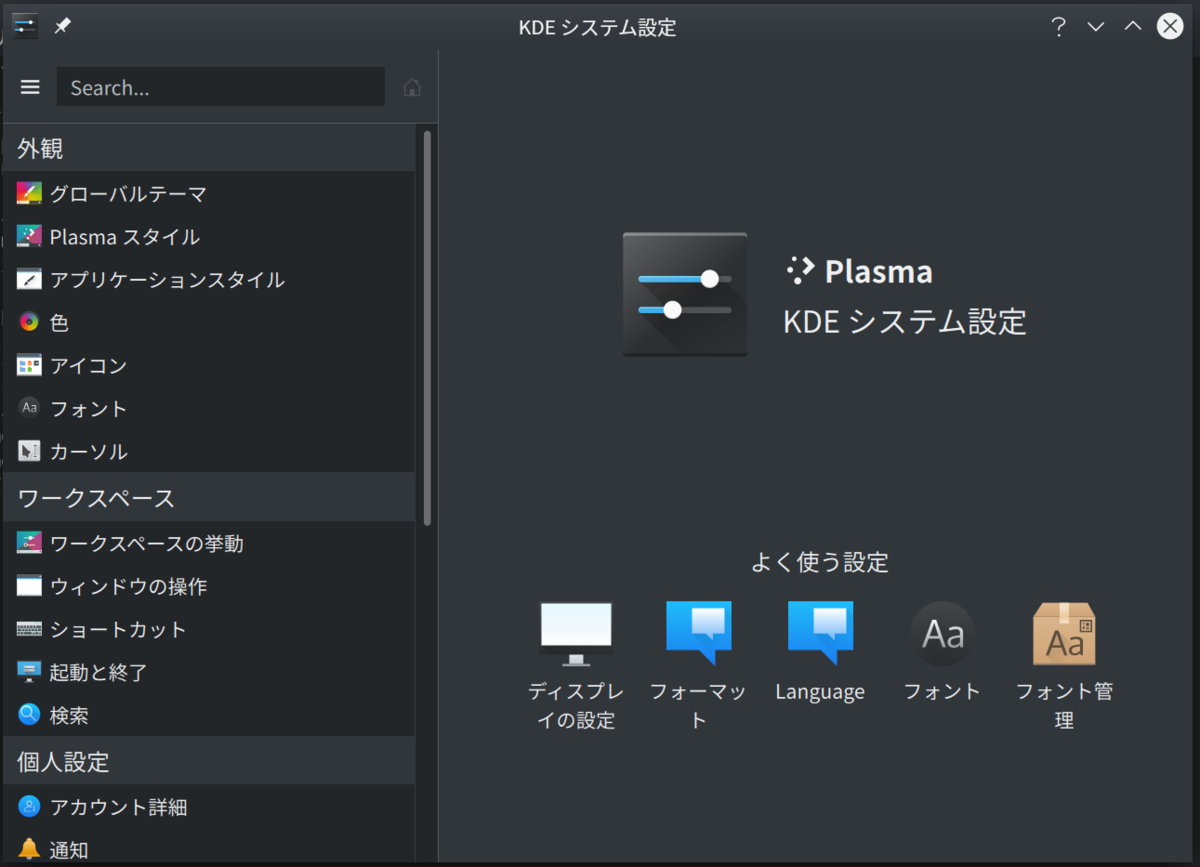Screen dimensions: 1200x867
Task: Select the ワークスペースの挙動 text entry
Action: [x=147, y=543]
